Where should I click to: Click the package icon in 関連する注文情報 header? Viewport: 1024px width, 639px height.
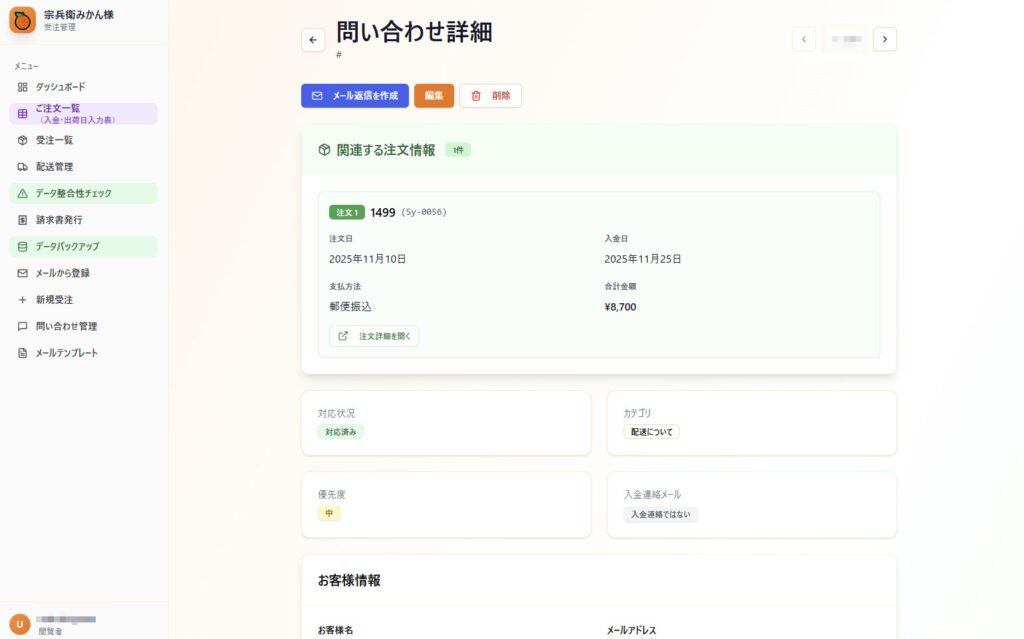tap(324, 149)
